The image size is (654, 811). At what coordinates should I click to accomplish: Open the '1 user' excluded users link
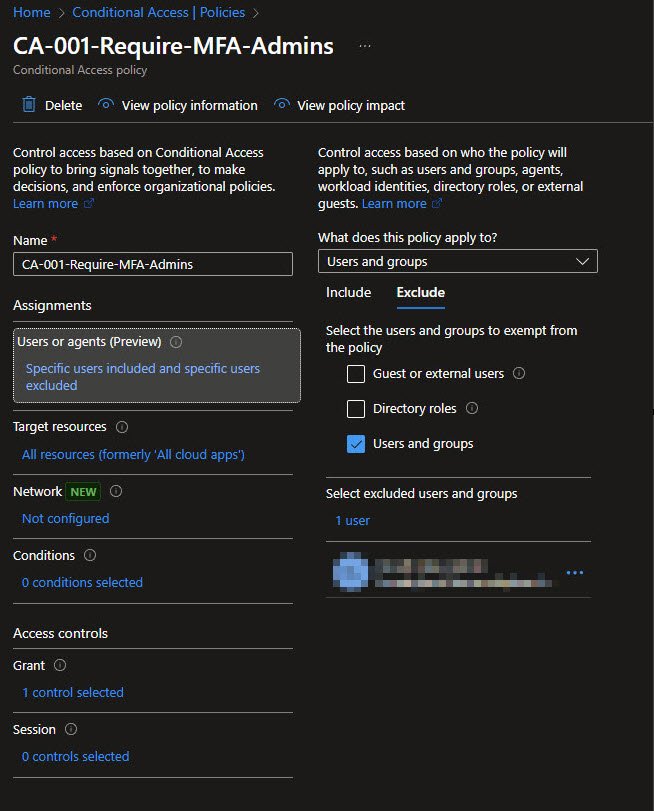pos(352,521)
